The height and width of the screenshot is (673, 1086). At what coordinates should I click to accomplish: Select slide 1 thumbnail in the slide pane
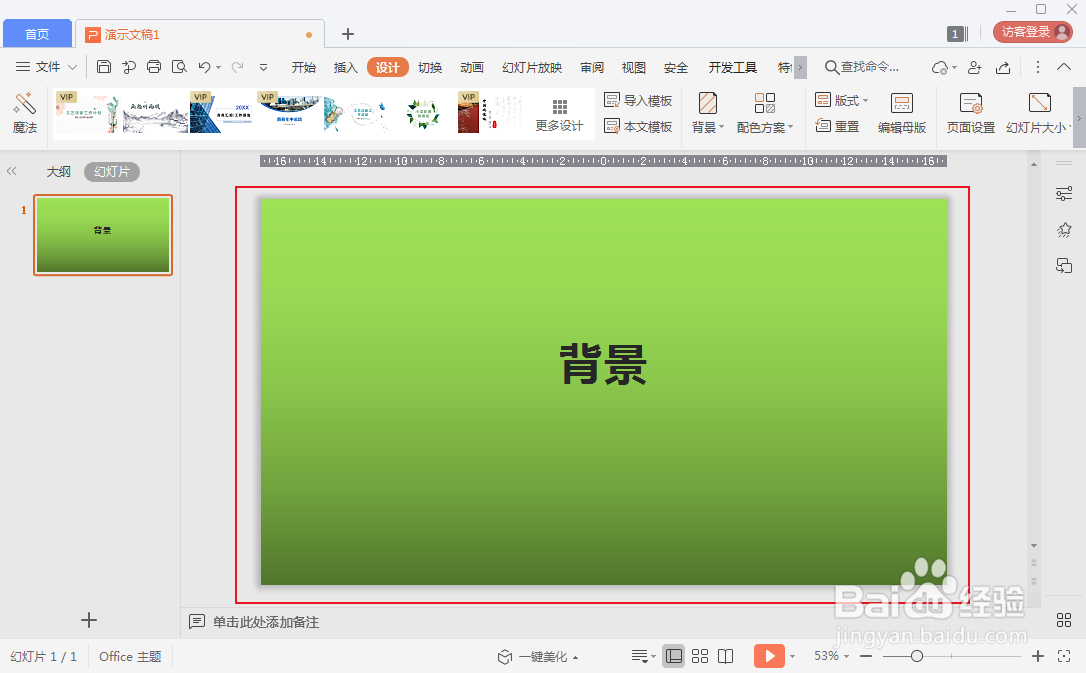pos(103,234)
